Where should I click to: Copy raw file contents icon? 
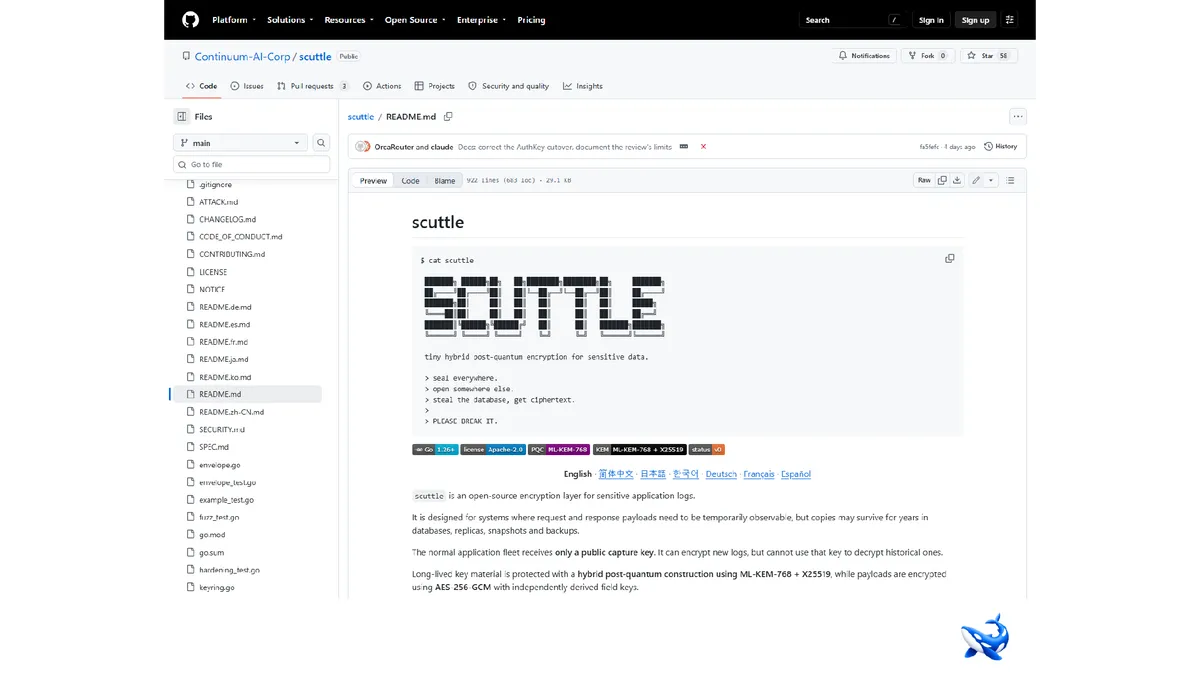942,180
